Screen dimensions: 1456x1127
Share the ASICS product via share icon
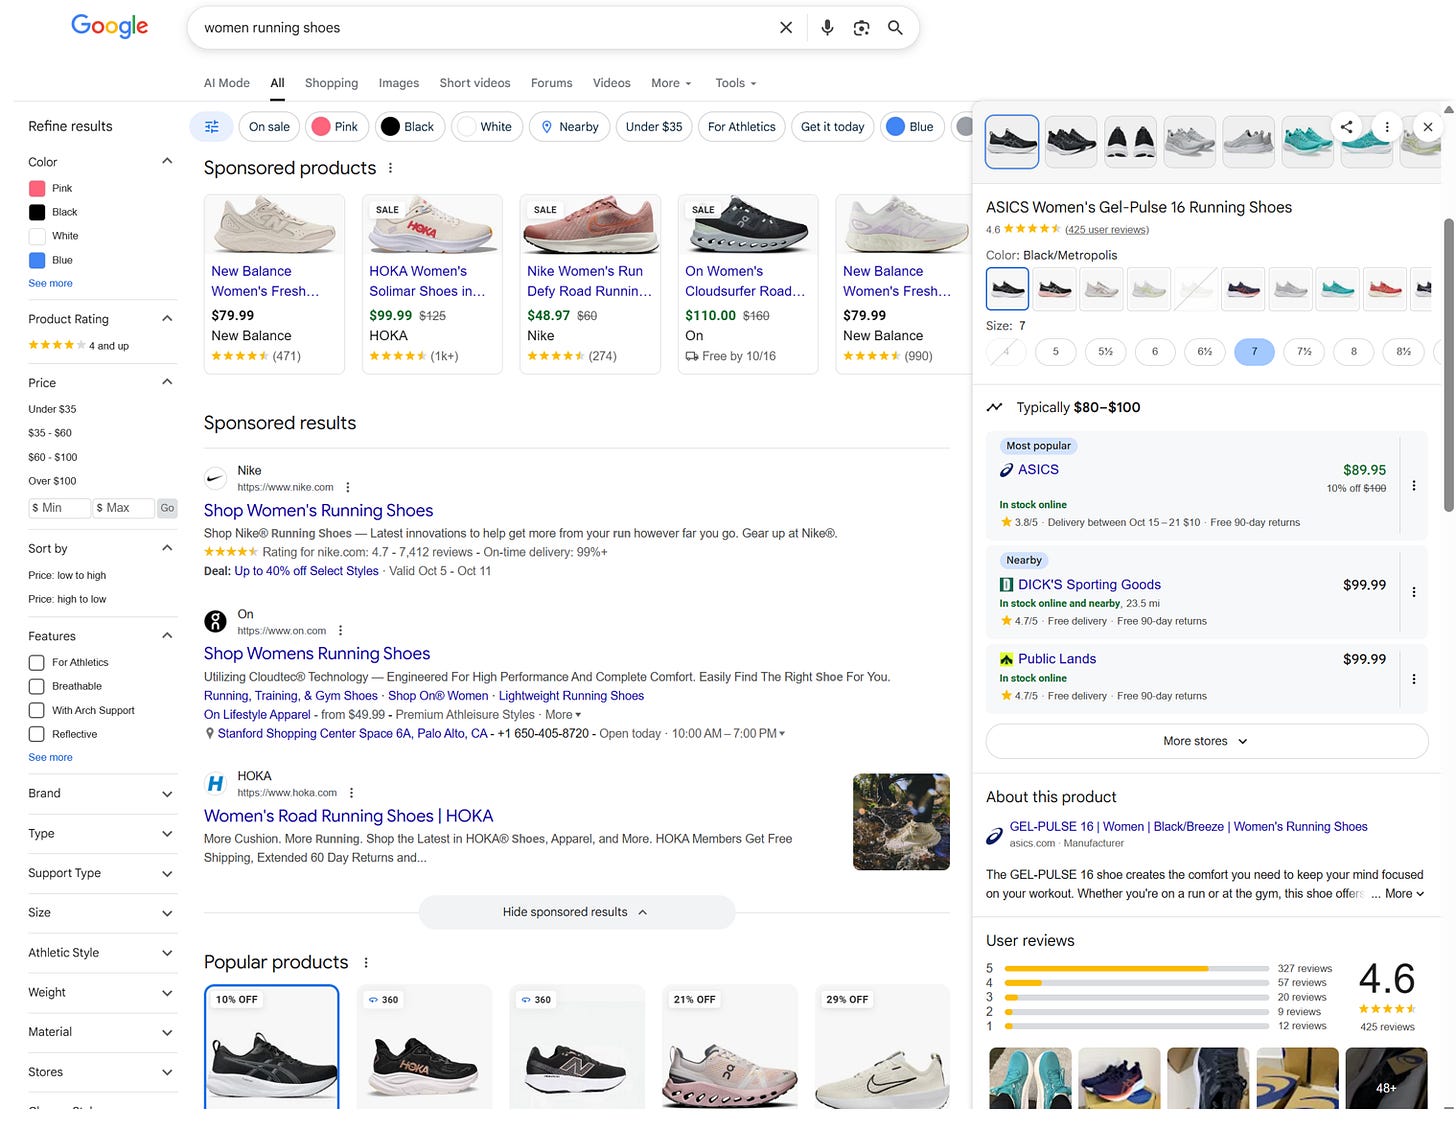pos(1347,127)
